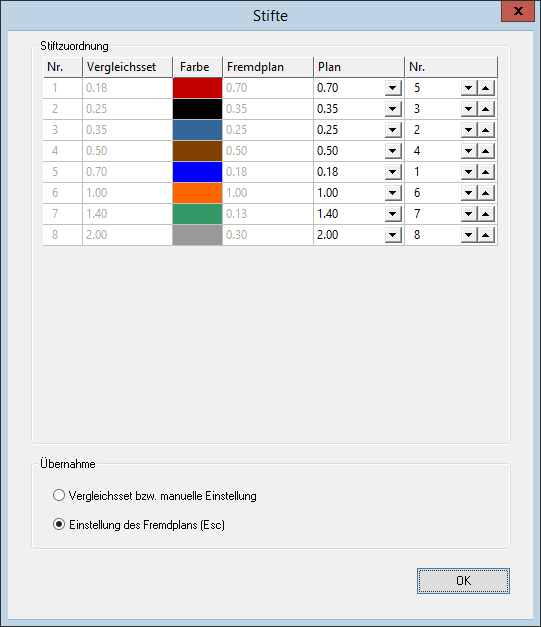The width and height of the screenshot is (541, 627).
Task: Click up arrow for row 7 Nr.
Action: tap(486, 214)
